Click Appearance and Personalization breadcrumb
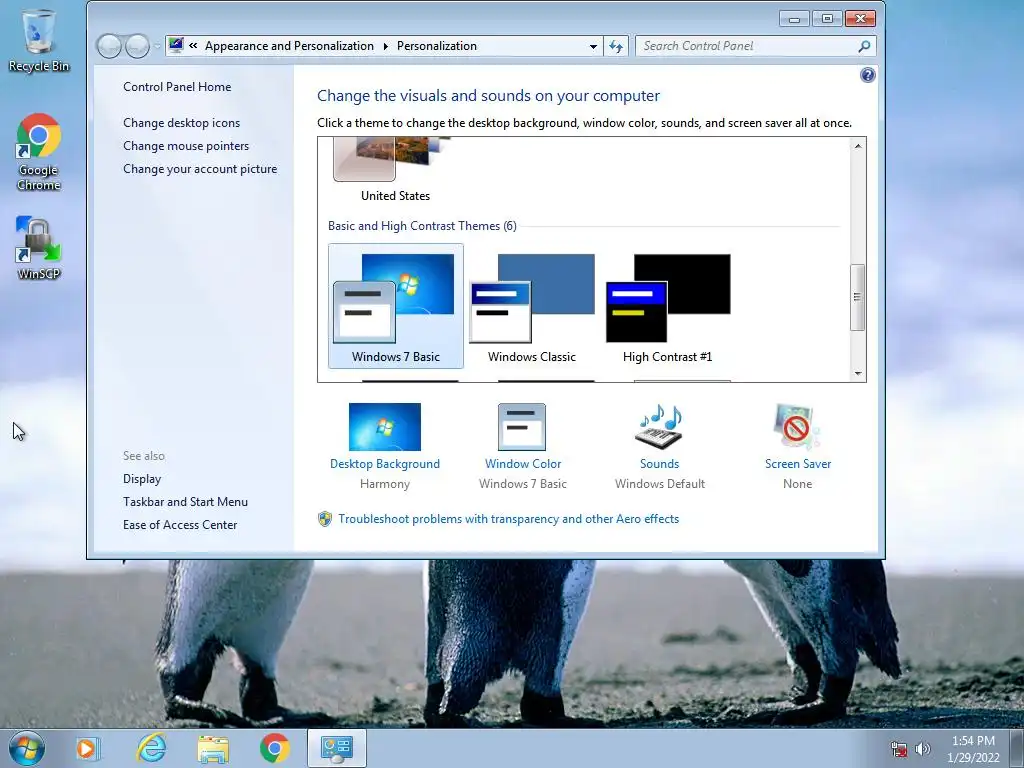 tap(289, 46)
